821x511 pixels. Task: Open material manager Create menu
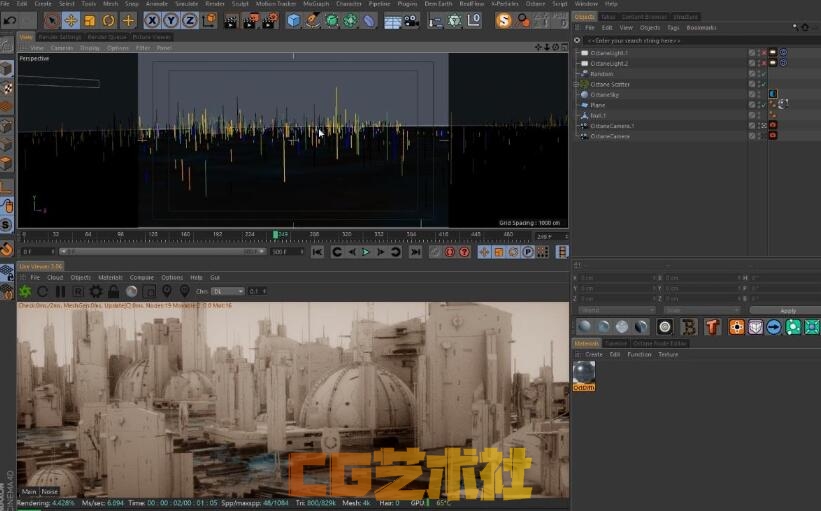click(x=594, y=355)
